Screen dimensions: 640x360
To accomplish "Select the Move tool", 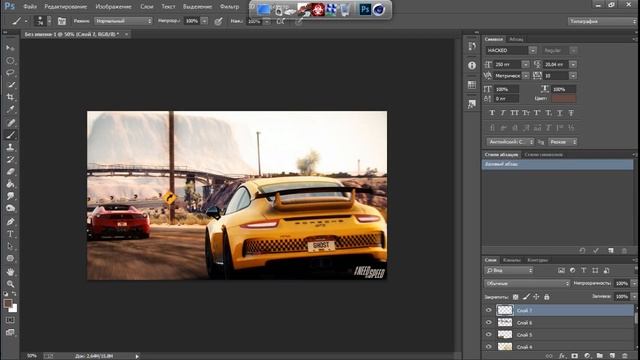I will pyautogui.click(x=10, y=48).
